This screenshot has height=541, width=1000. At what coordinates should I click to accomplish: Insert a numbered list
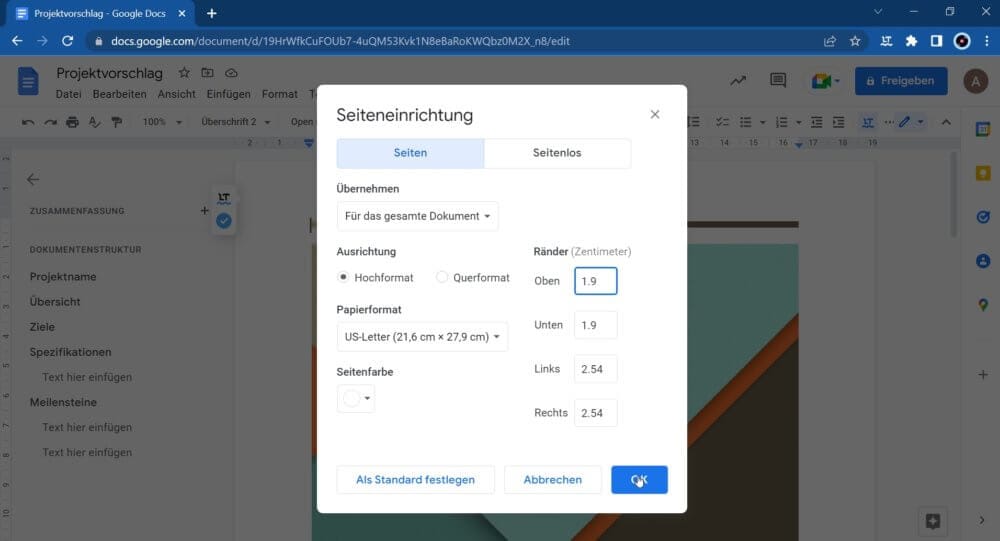[781, 122]
